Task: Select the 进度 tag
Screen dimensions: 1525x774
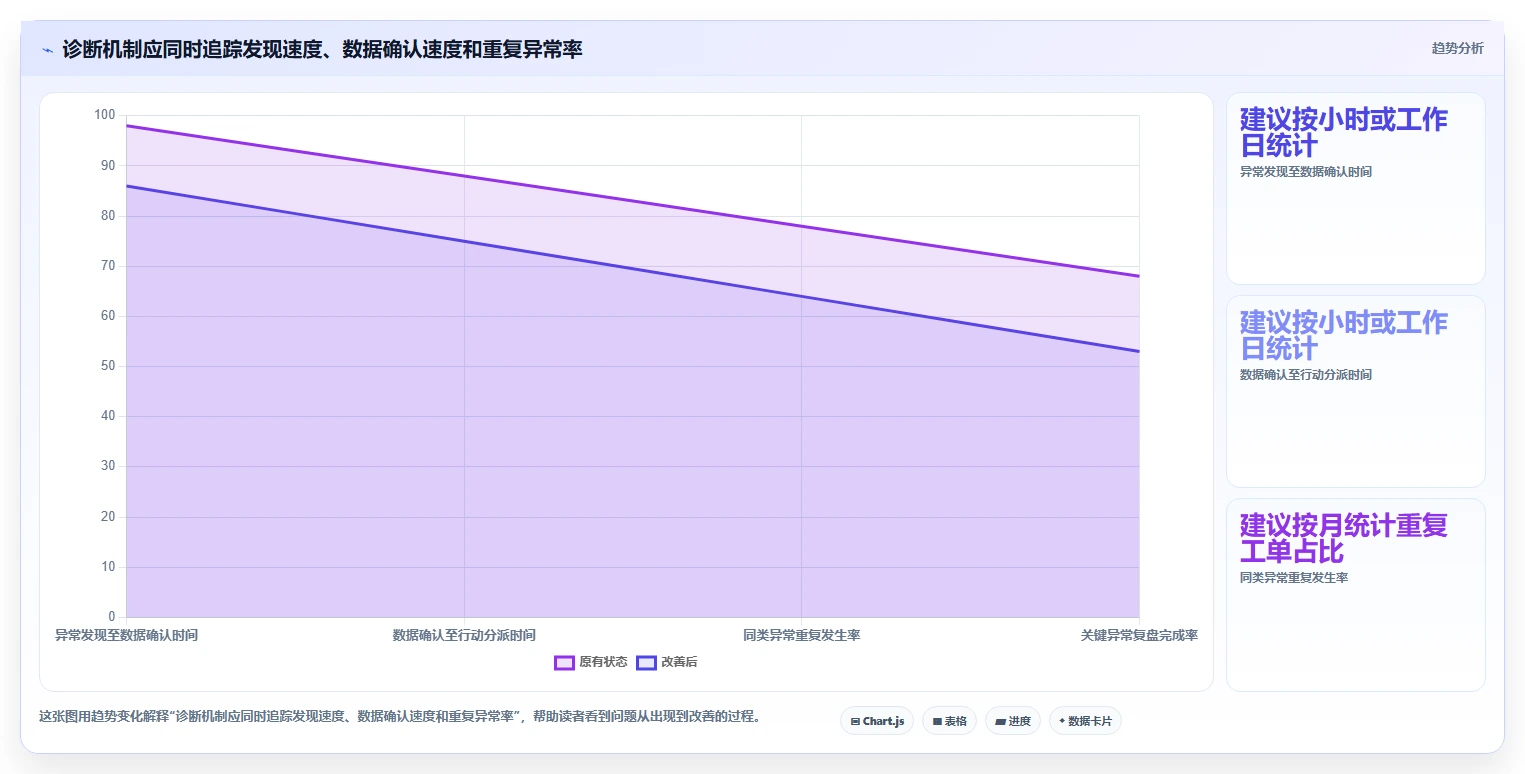Action: coord(1012,721)
